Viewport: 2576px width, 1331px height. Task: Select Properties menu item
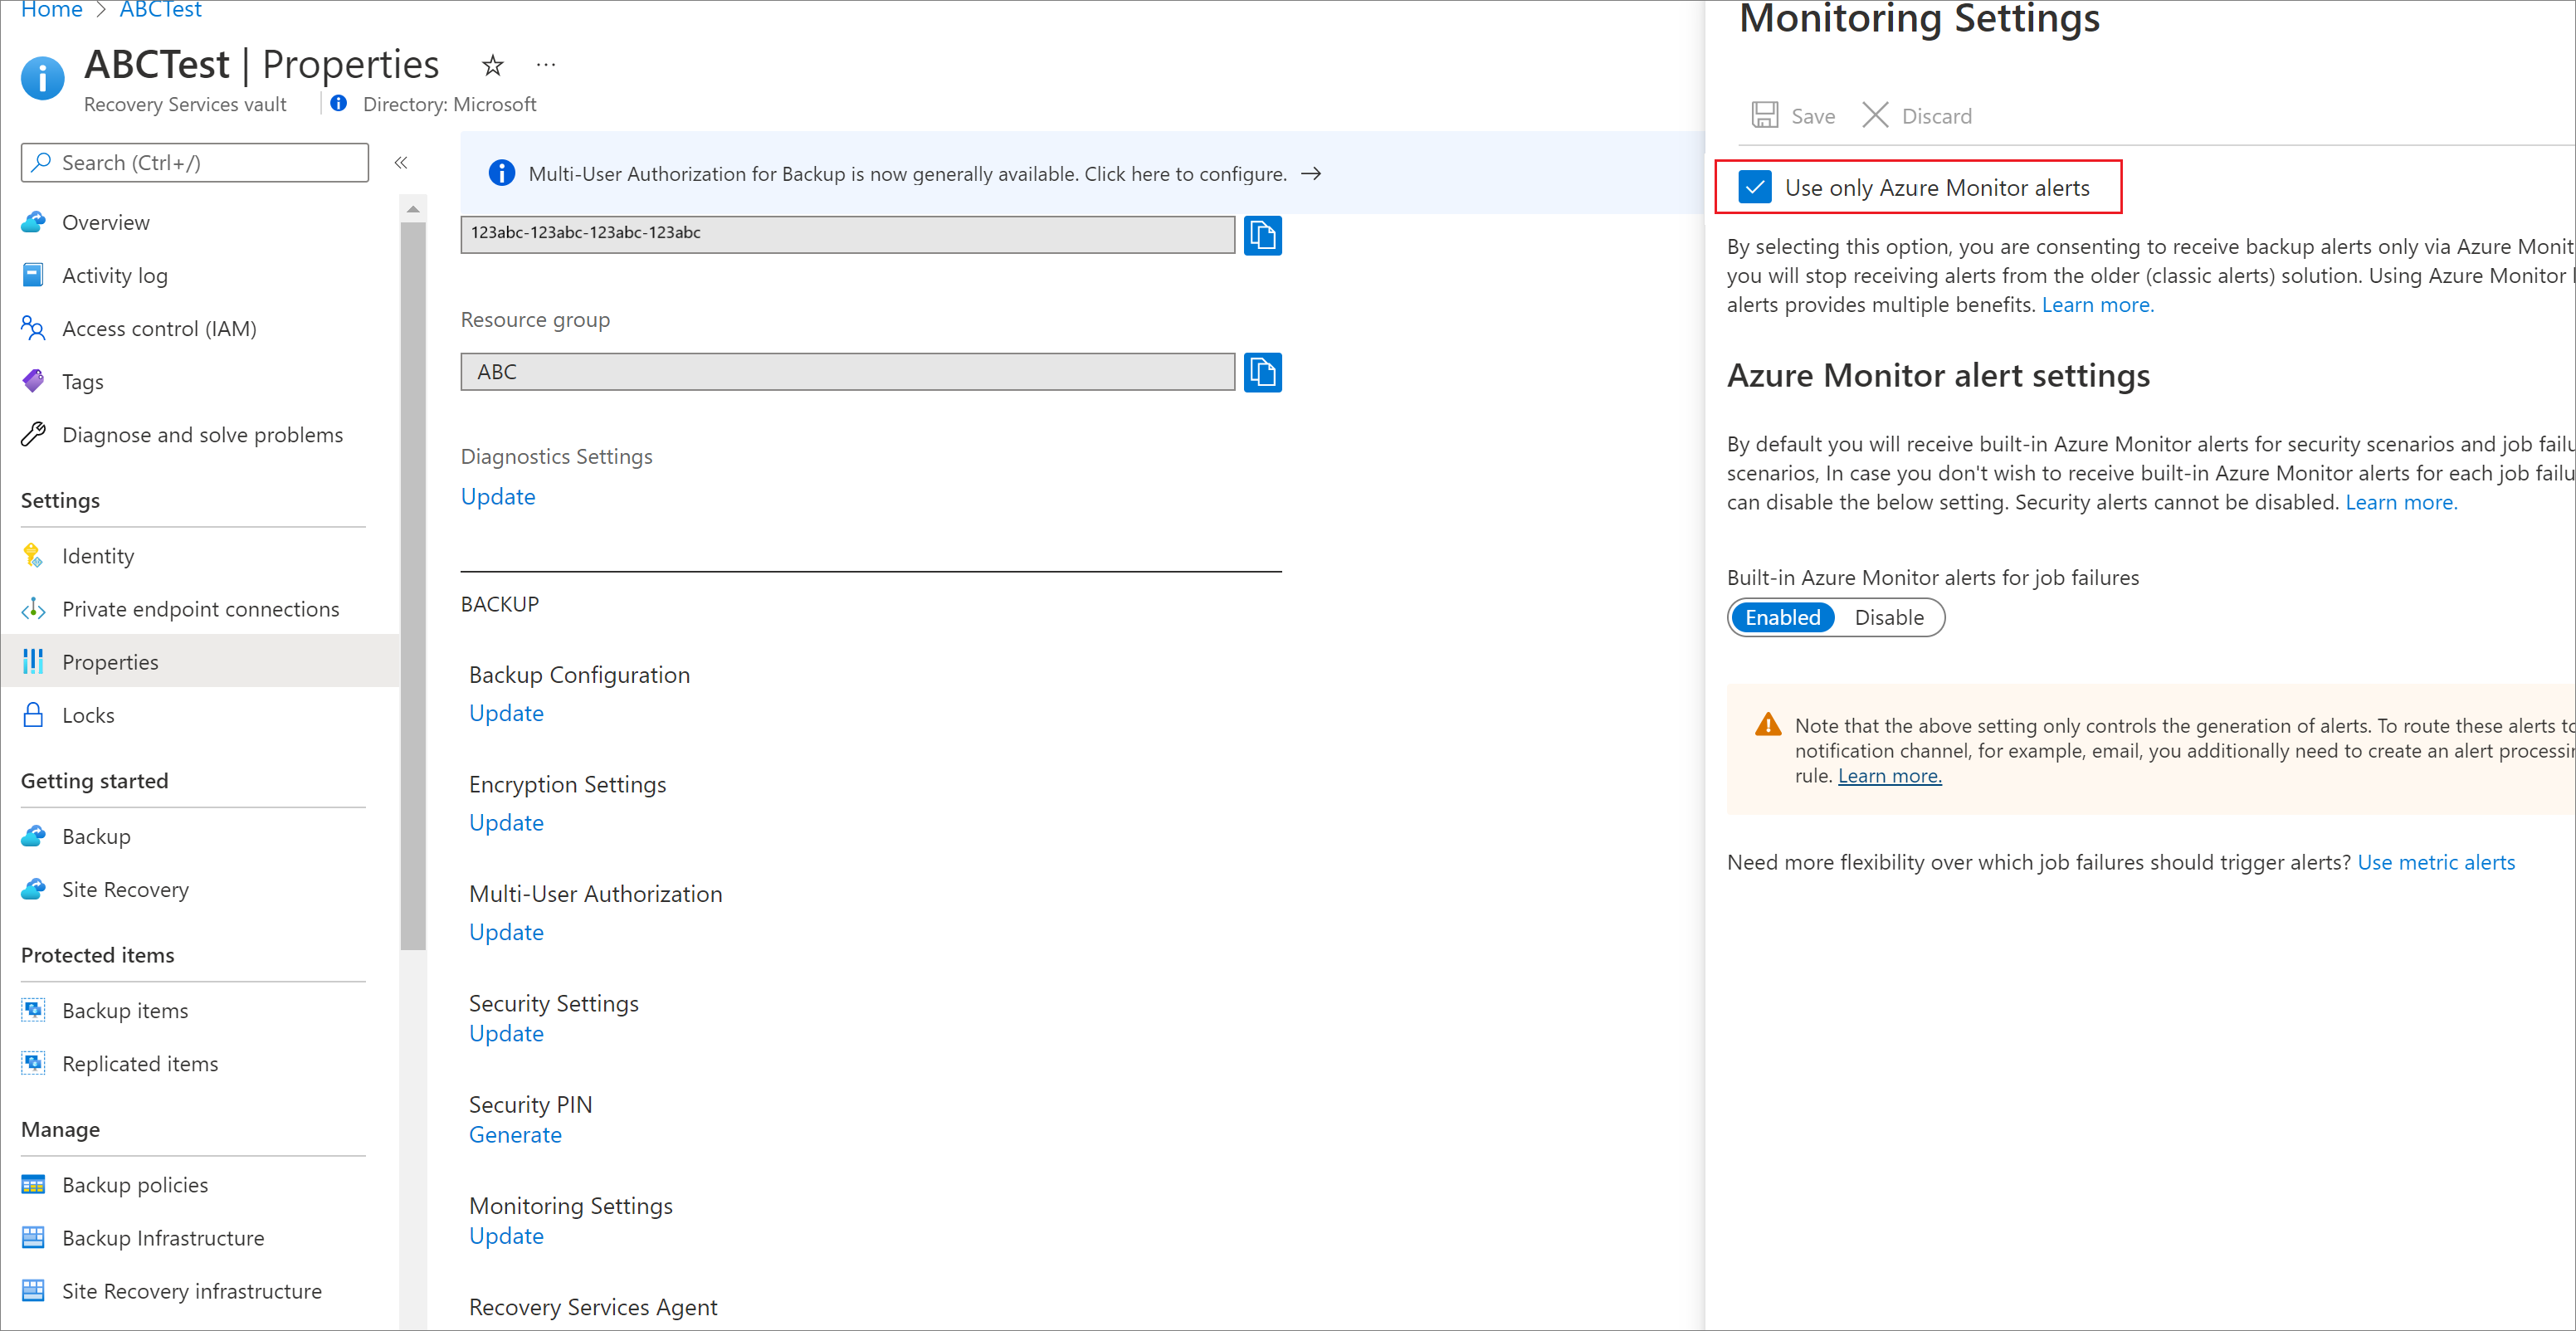coord(110,661)
